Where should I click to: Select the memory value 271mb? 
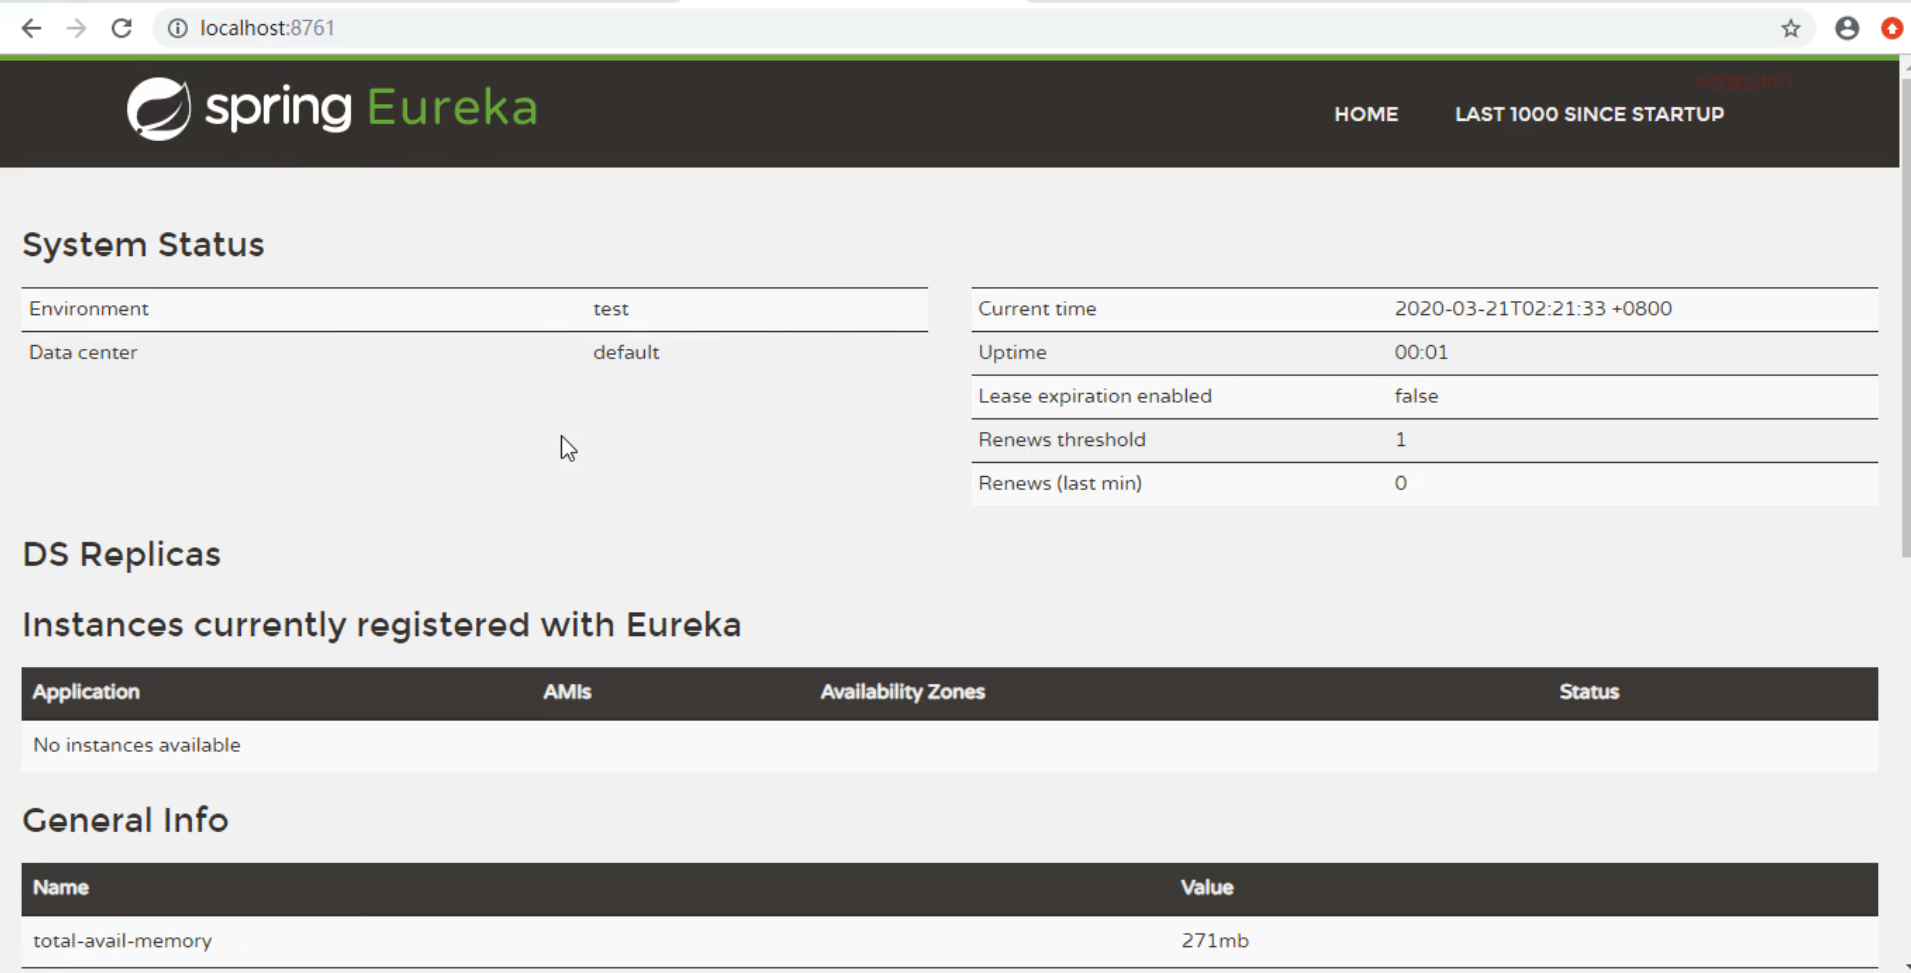[1215, 941]
